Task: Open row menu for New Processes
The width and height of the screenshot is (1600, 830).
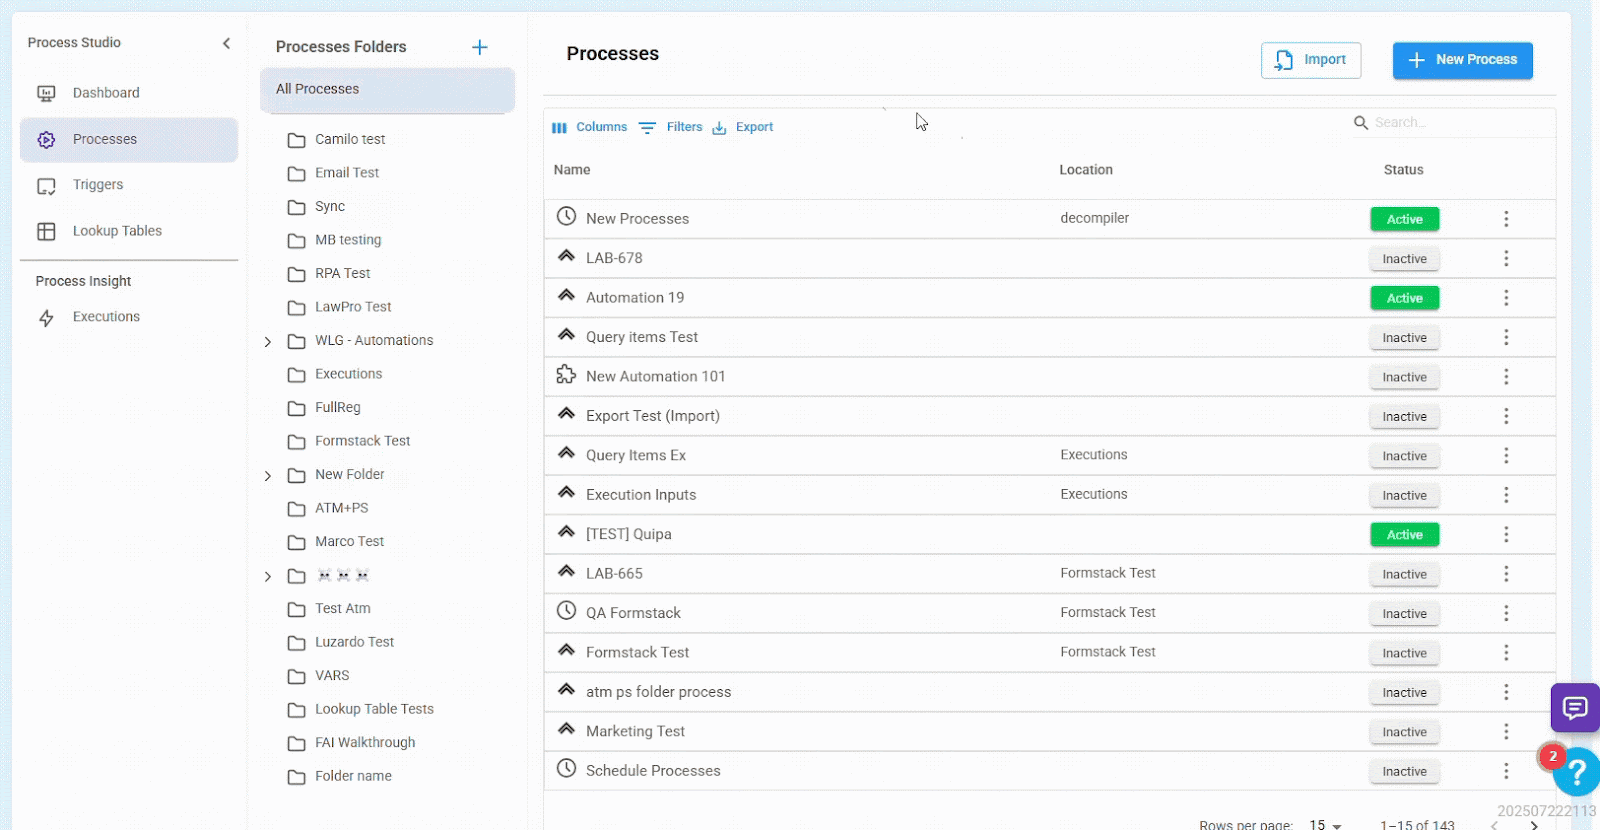Action: (x=1506, y=219)
